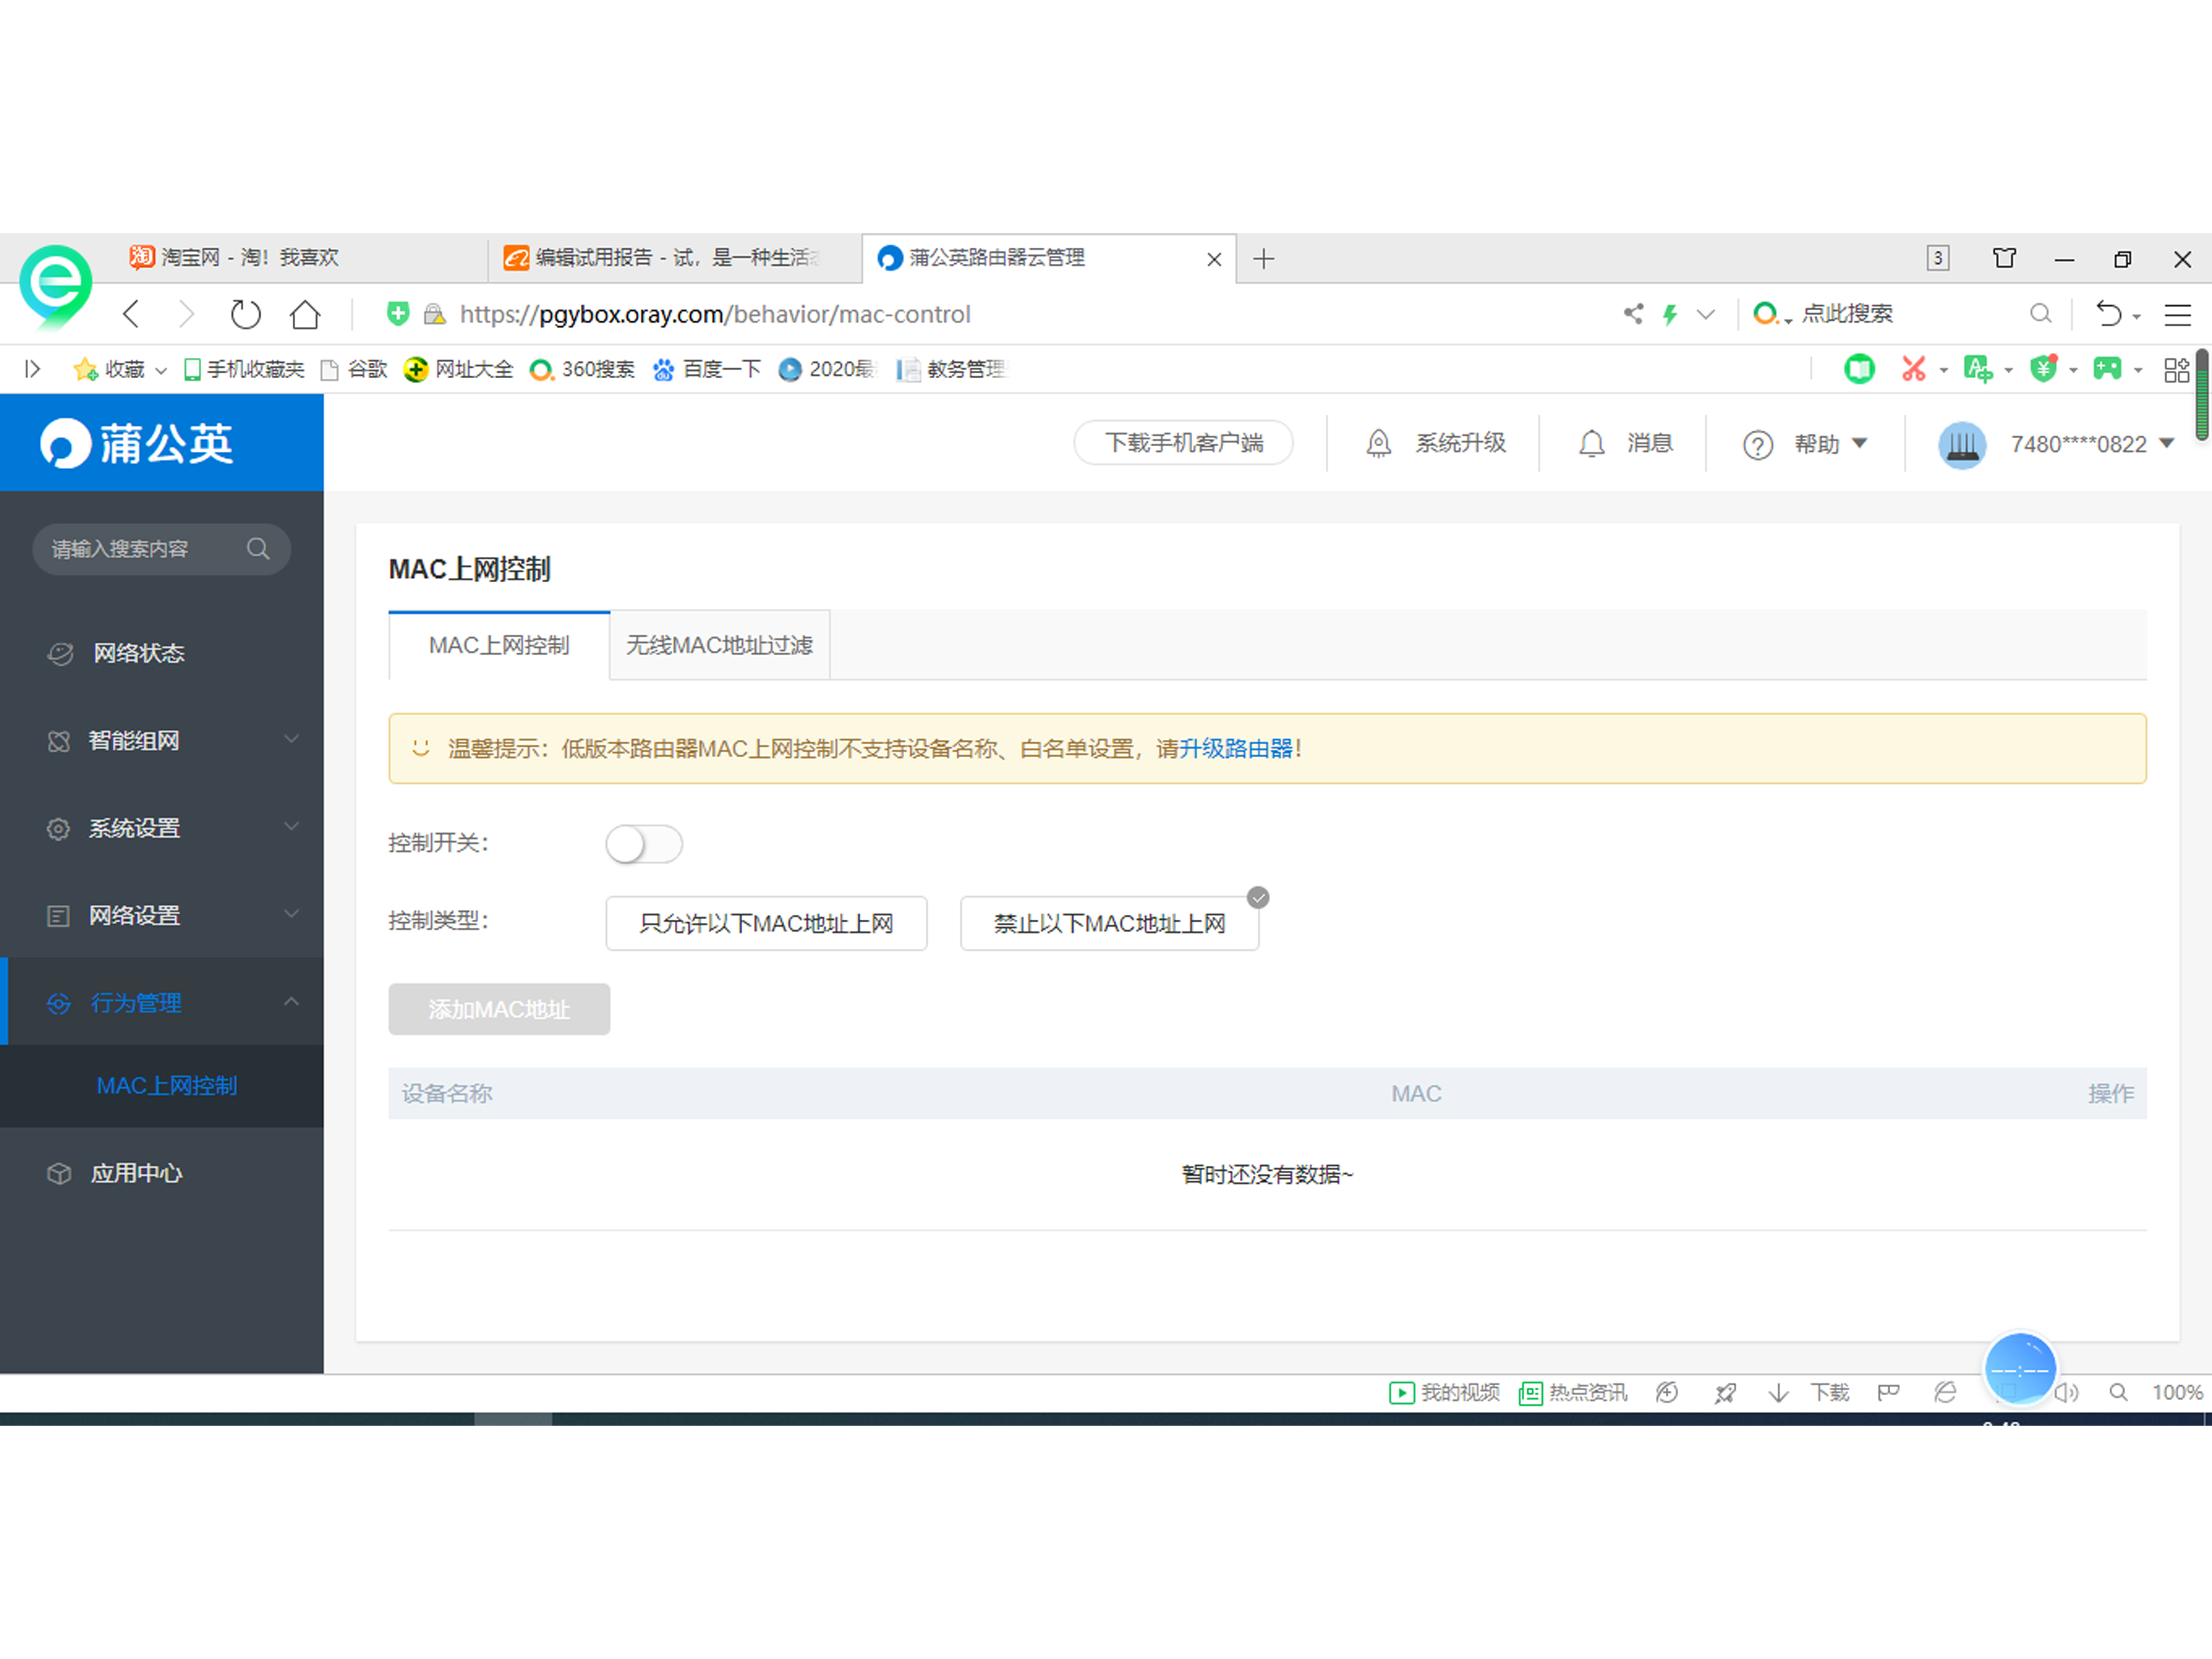Image resolution: width=2212 pixels, height=1659 pixels.
Task: Click the 100% zoom level indicator
Action: point(2177,1392)
